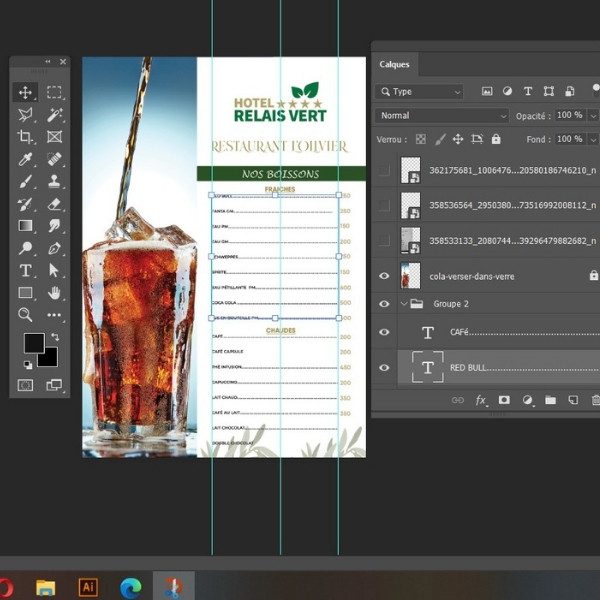Click the foreground color swatch
The height and width of the screenshot is (600, 600).
[33, 343]
